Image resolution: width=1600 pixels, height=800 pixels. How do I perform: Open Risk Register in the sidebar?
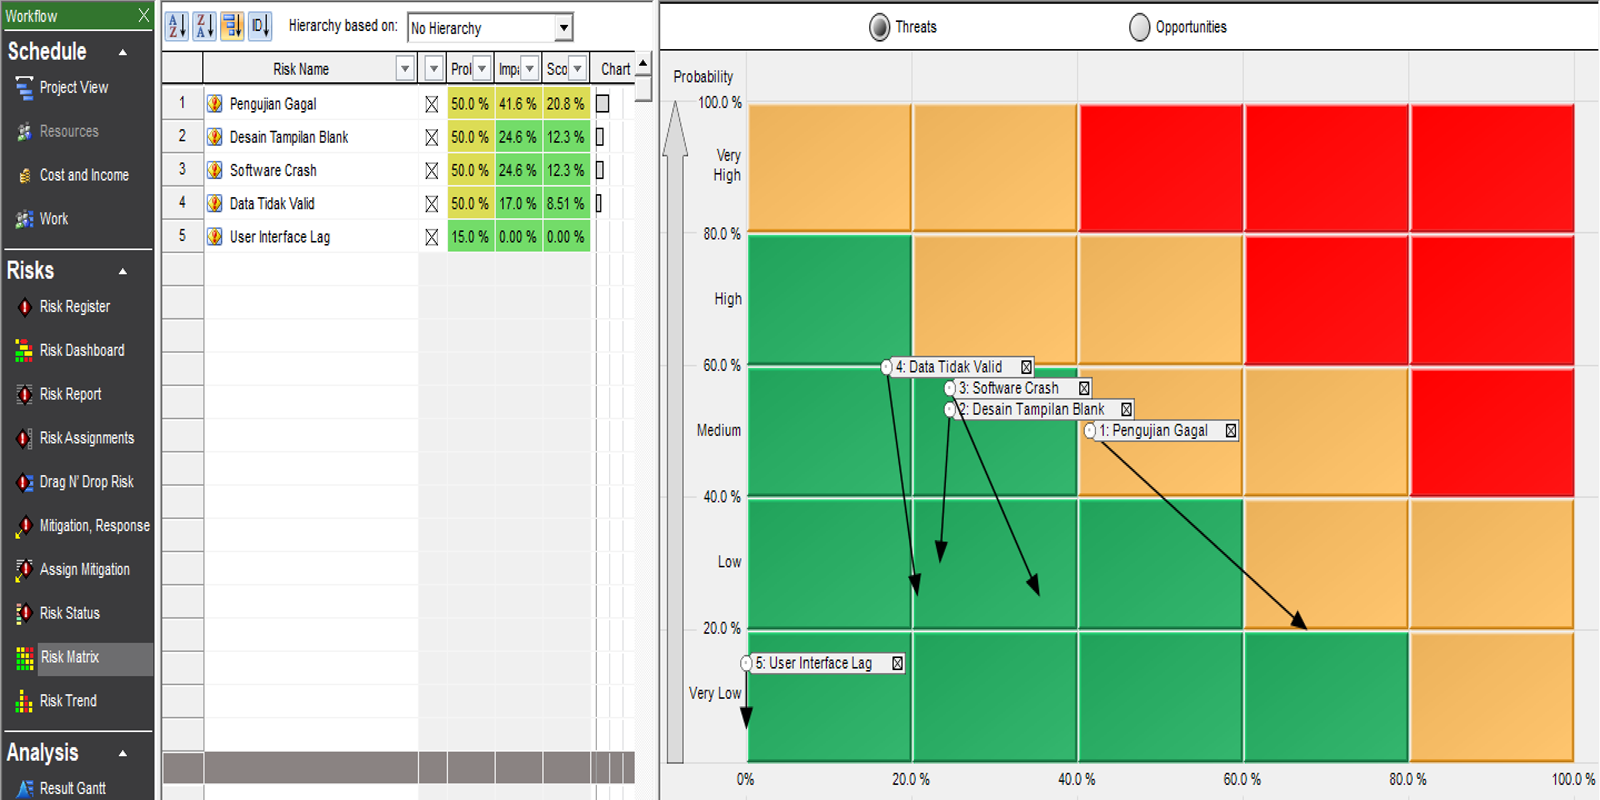tap(74, 307)
